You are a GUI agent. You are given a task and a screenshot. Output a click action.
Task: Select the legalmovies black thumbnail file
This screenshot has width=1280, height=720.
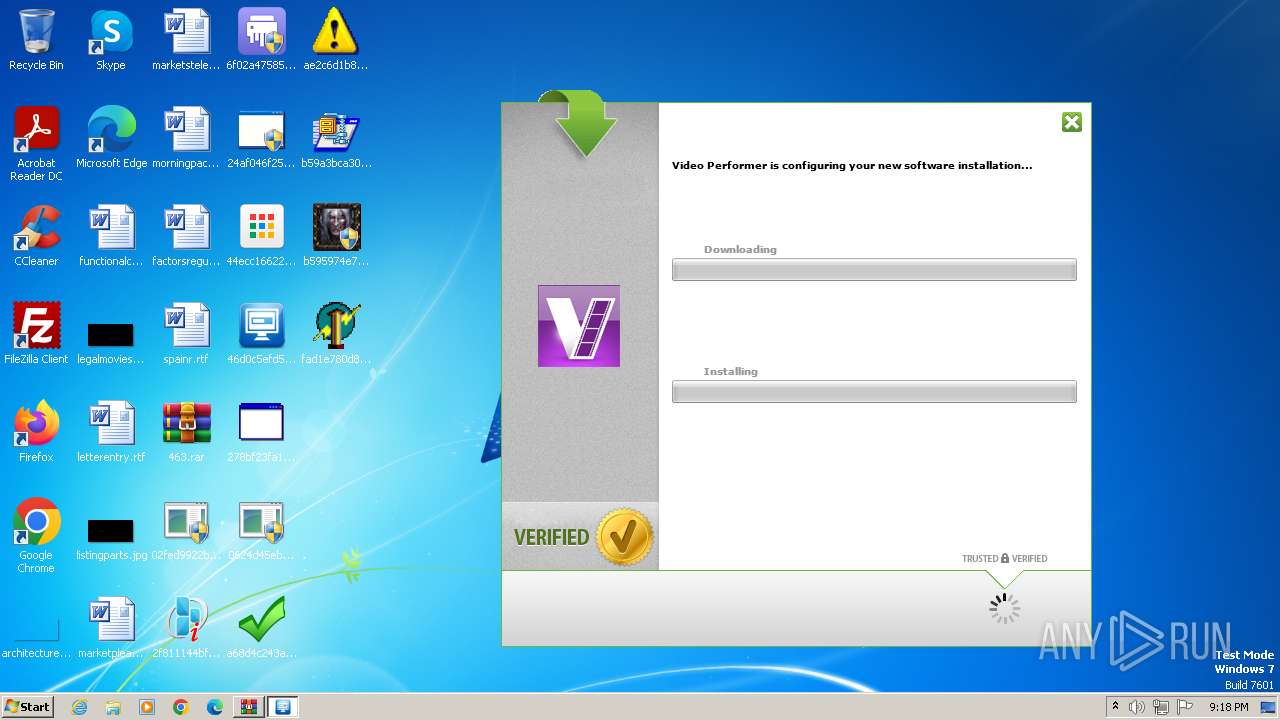pyautogui.click(x=111, y=341)
